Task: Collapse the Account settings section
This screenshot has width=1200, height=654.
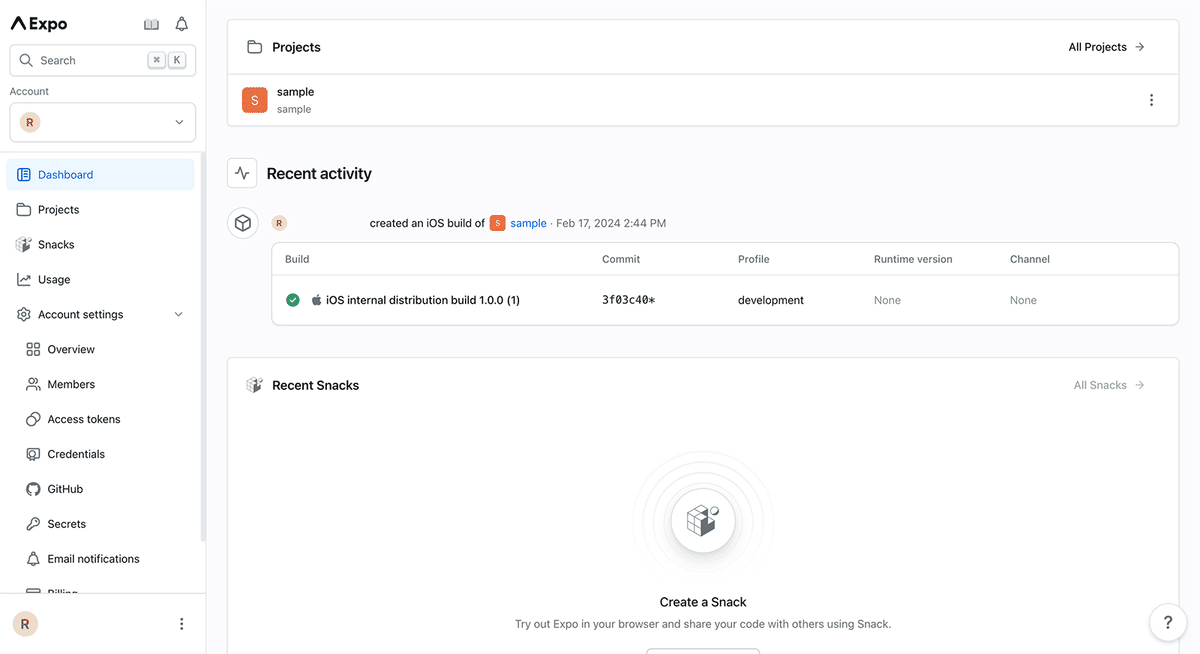Action: pyautogui.click(x=179, y=315)
